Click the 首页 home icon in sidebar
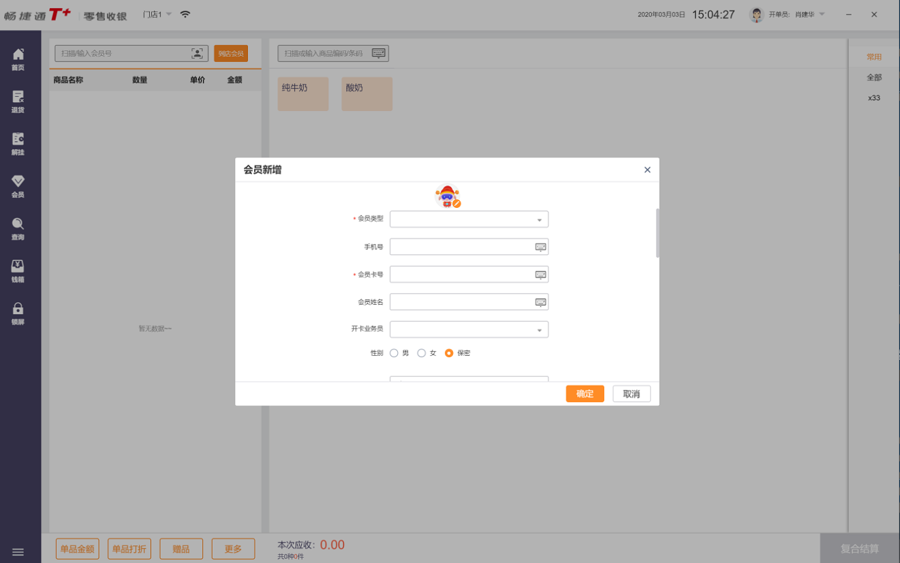The image size is (900, 563). tap(18, 58)
